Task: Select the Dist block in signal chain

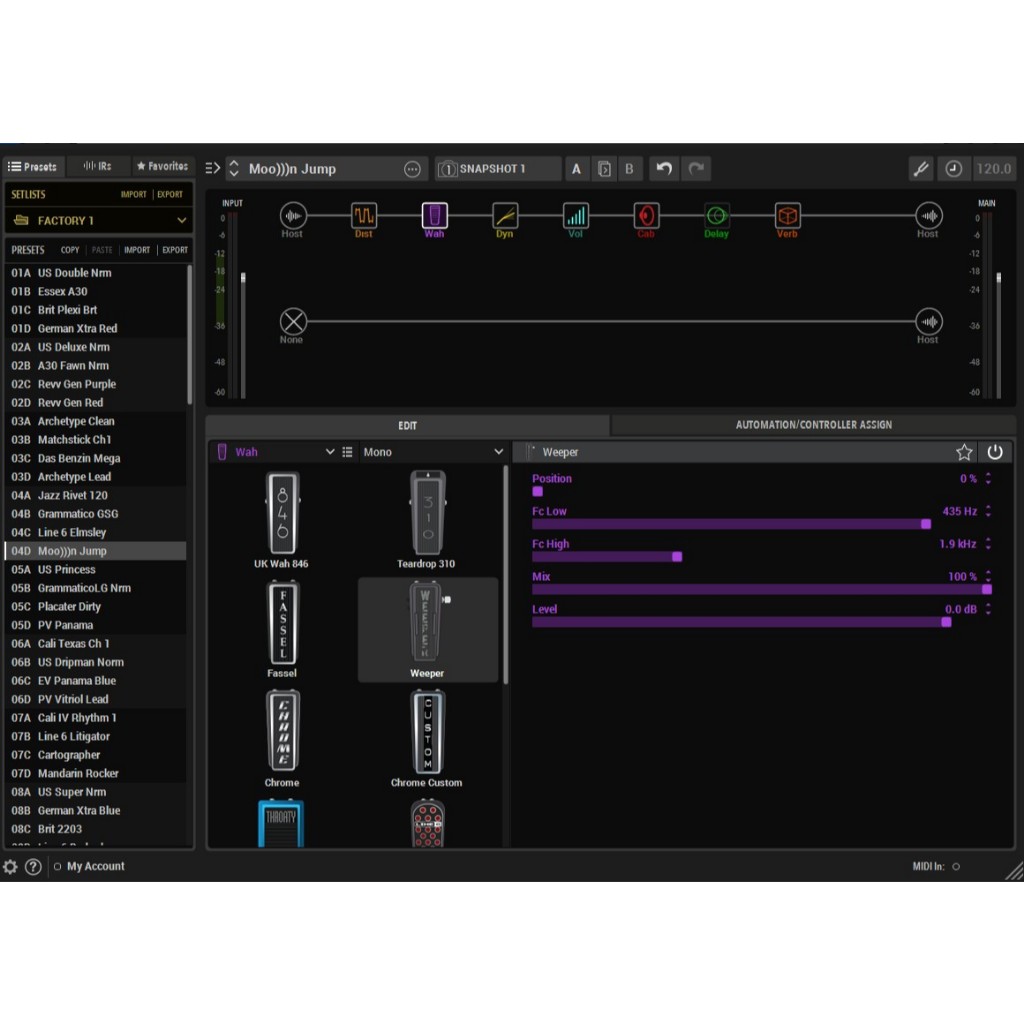Action: click(x=364, y=216)
